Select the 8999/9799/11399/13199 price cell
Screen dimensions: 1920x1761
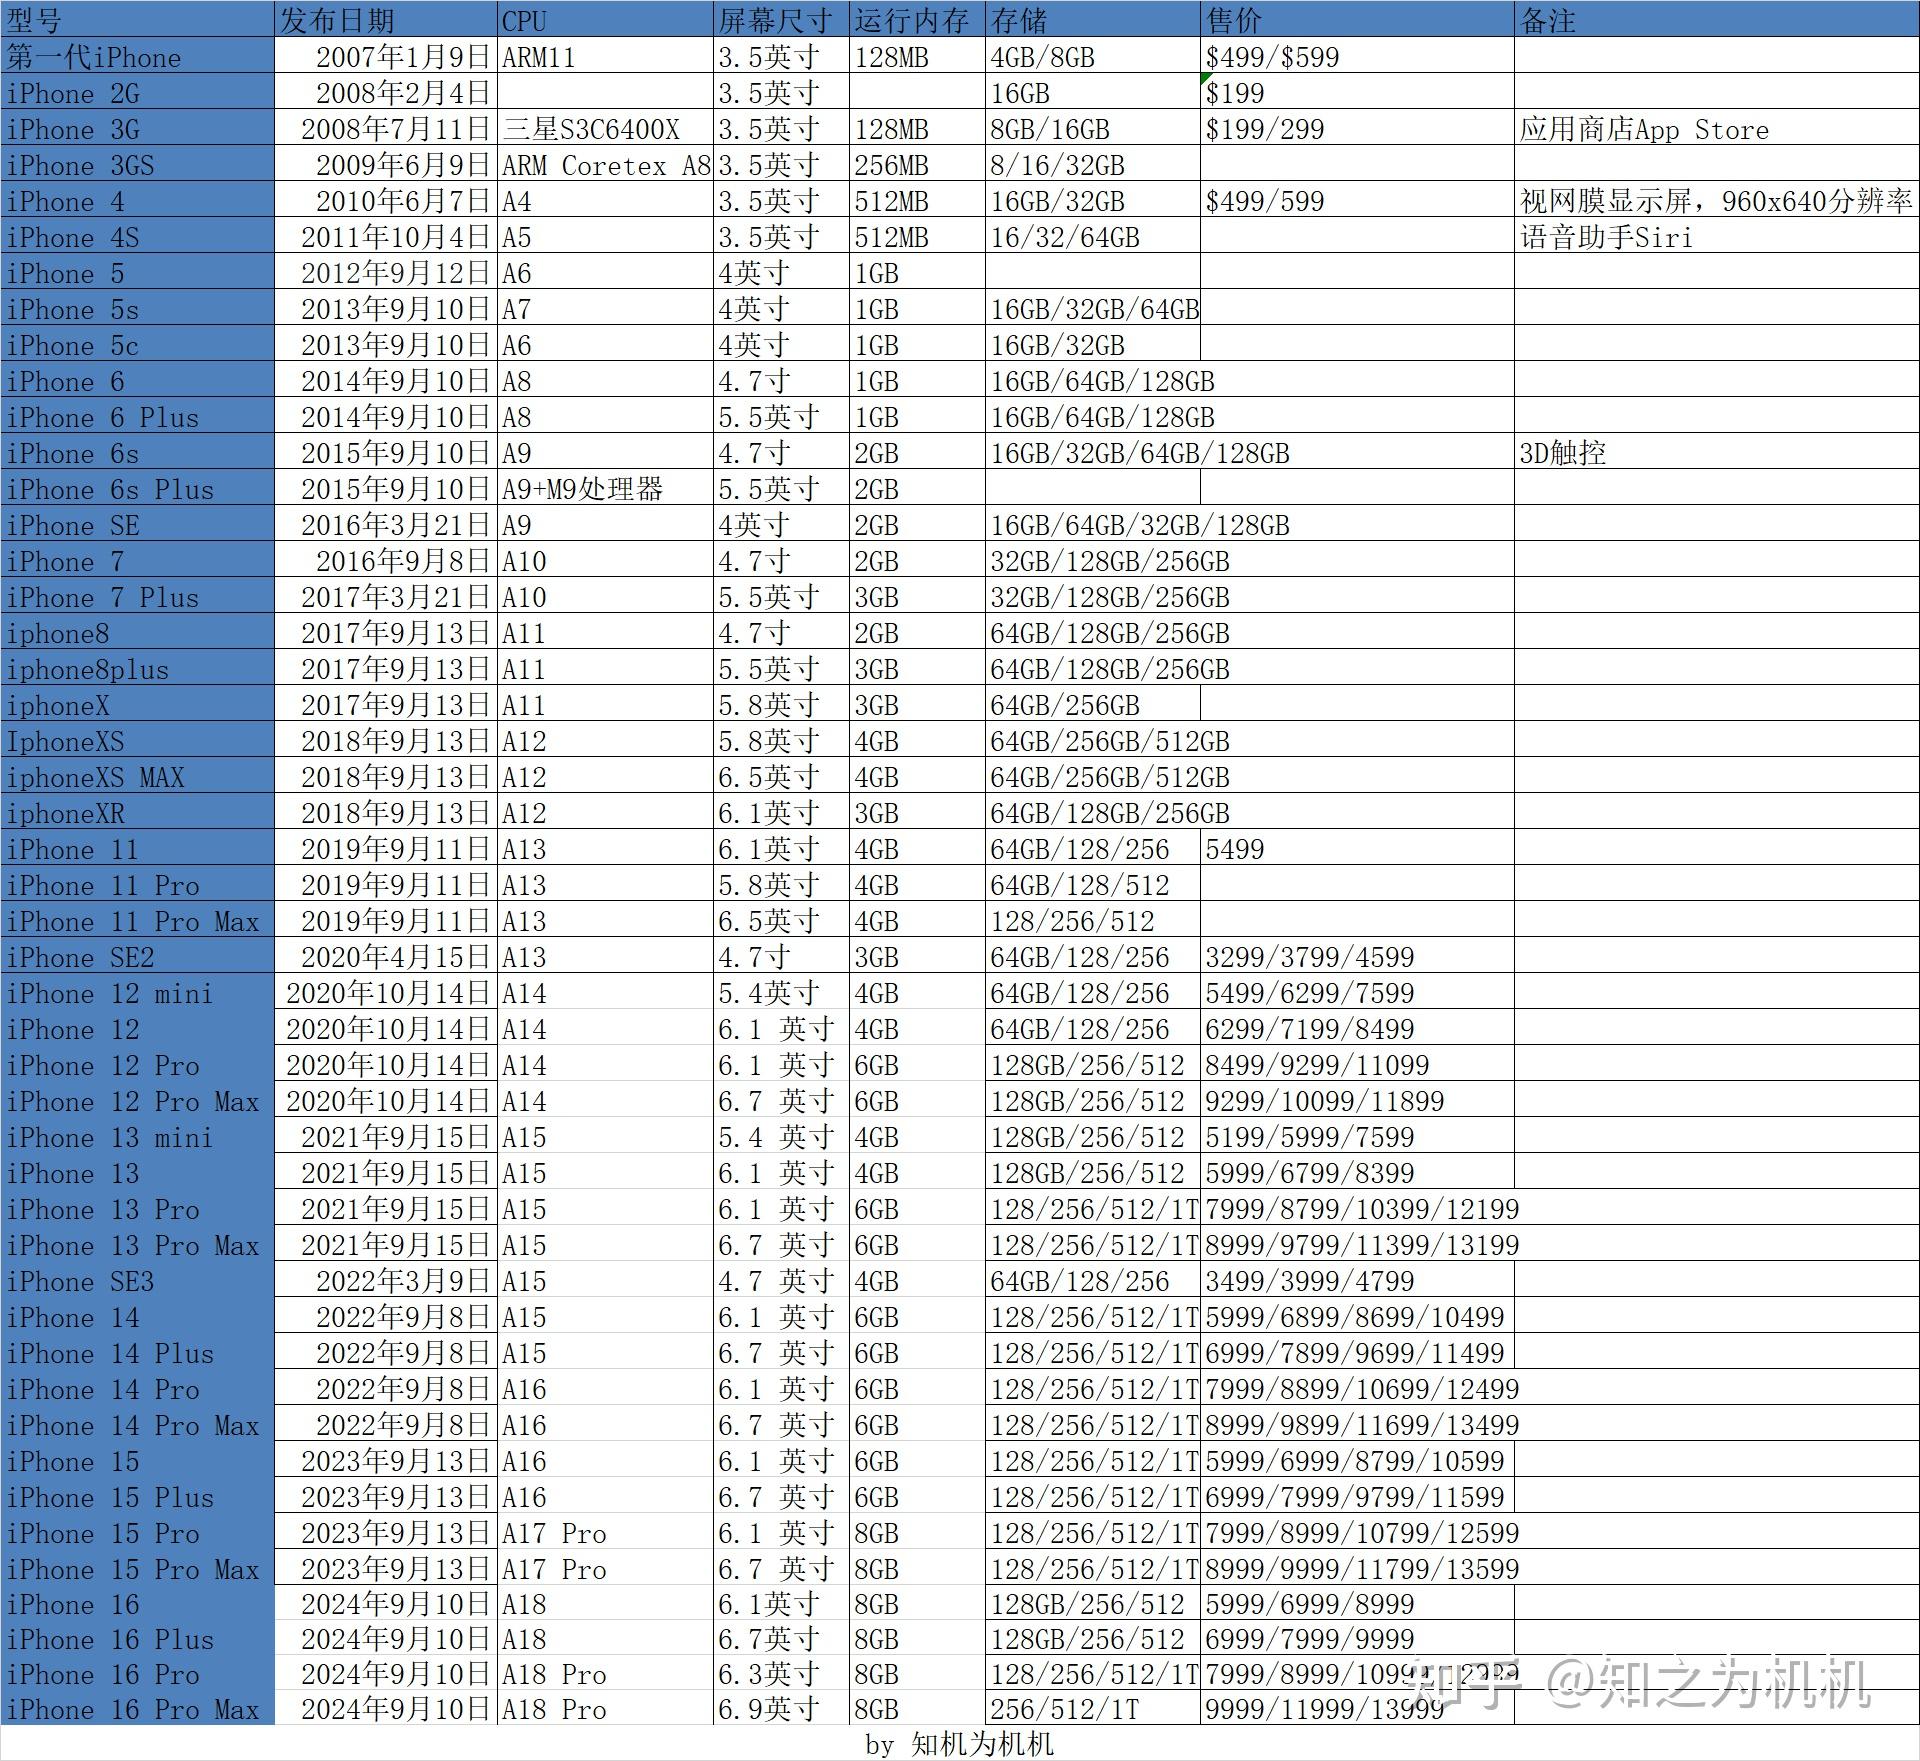(x=1358, y=1245)
